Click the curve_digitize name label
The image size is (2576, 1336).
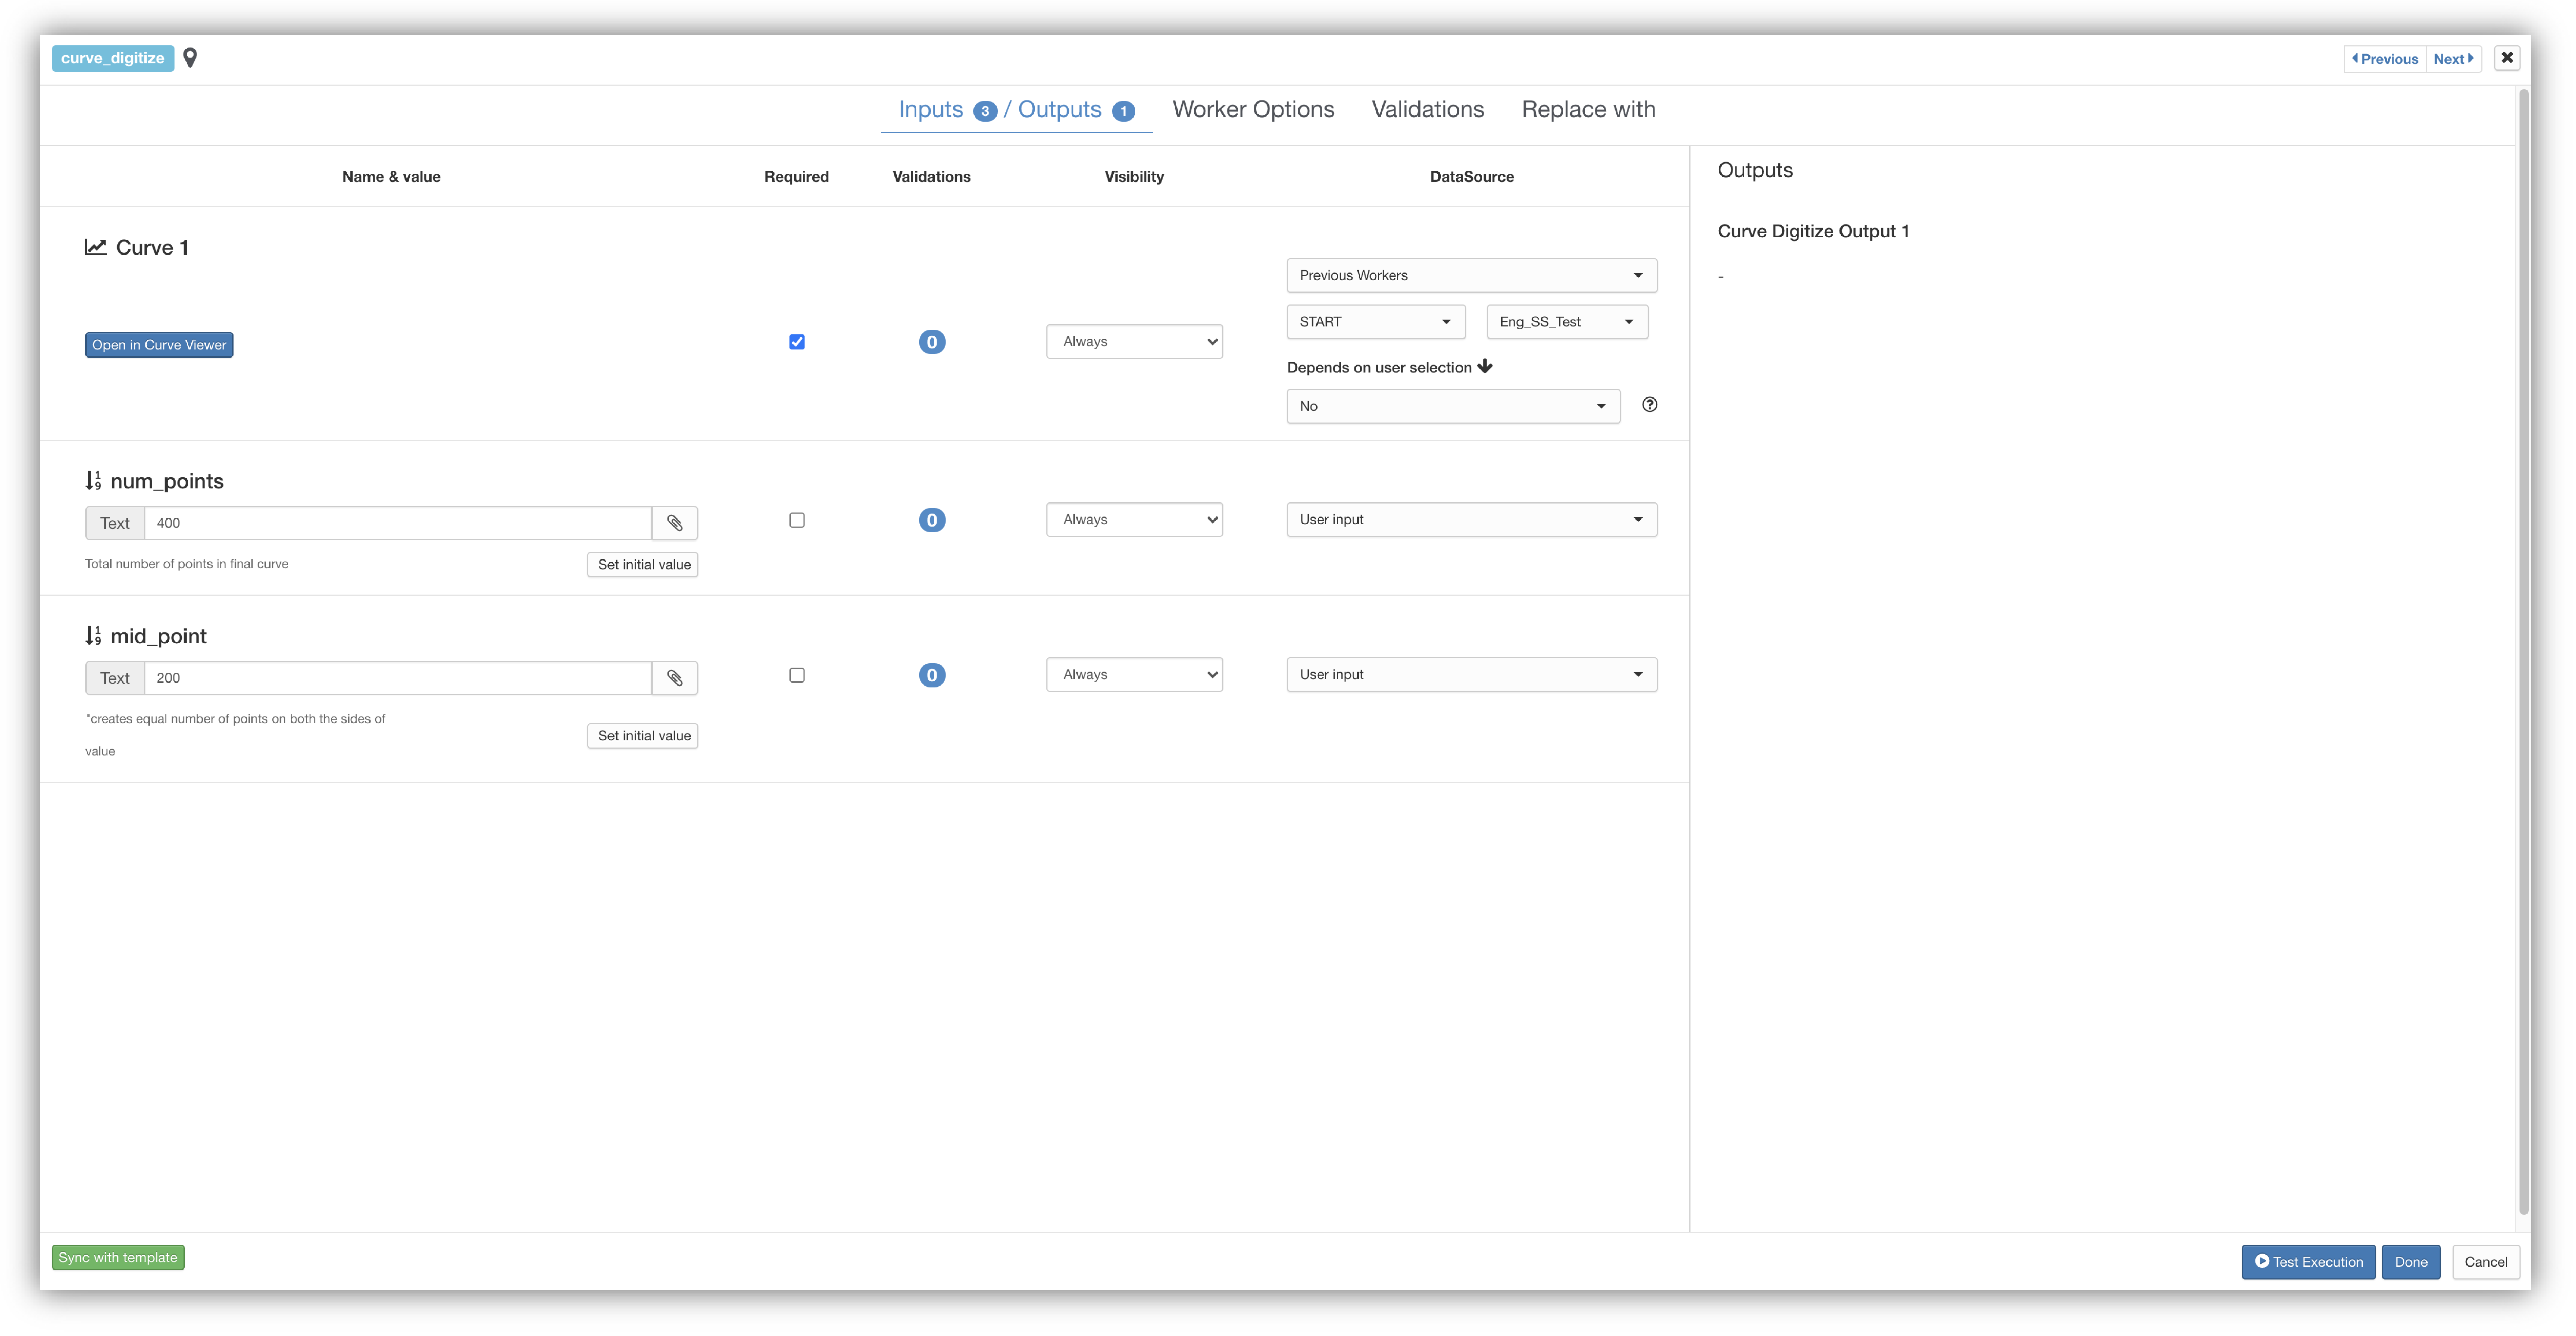coord(113,58)
